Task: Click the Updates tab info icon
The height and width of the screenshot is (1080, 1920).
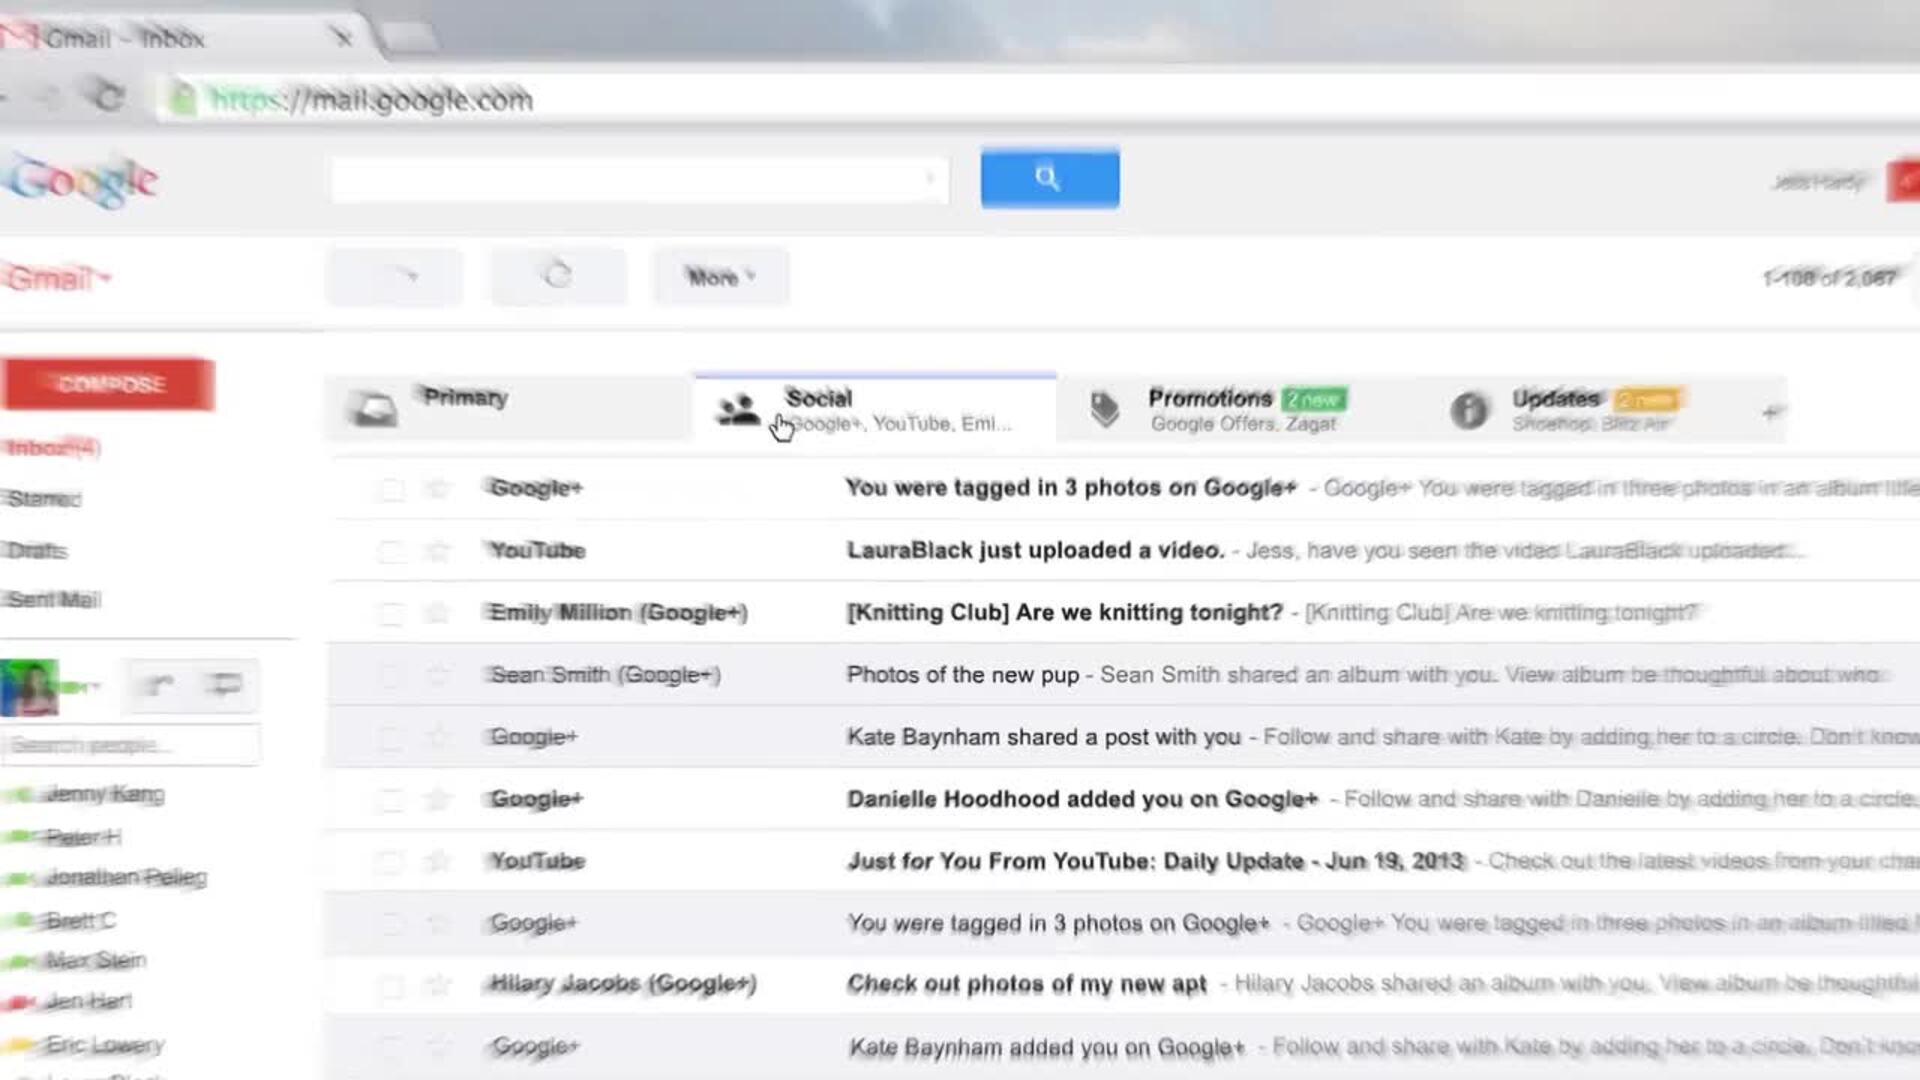Action: pyautogui.click(x=1469, y=411)
